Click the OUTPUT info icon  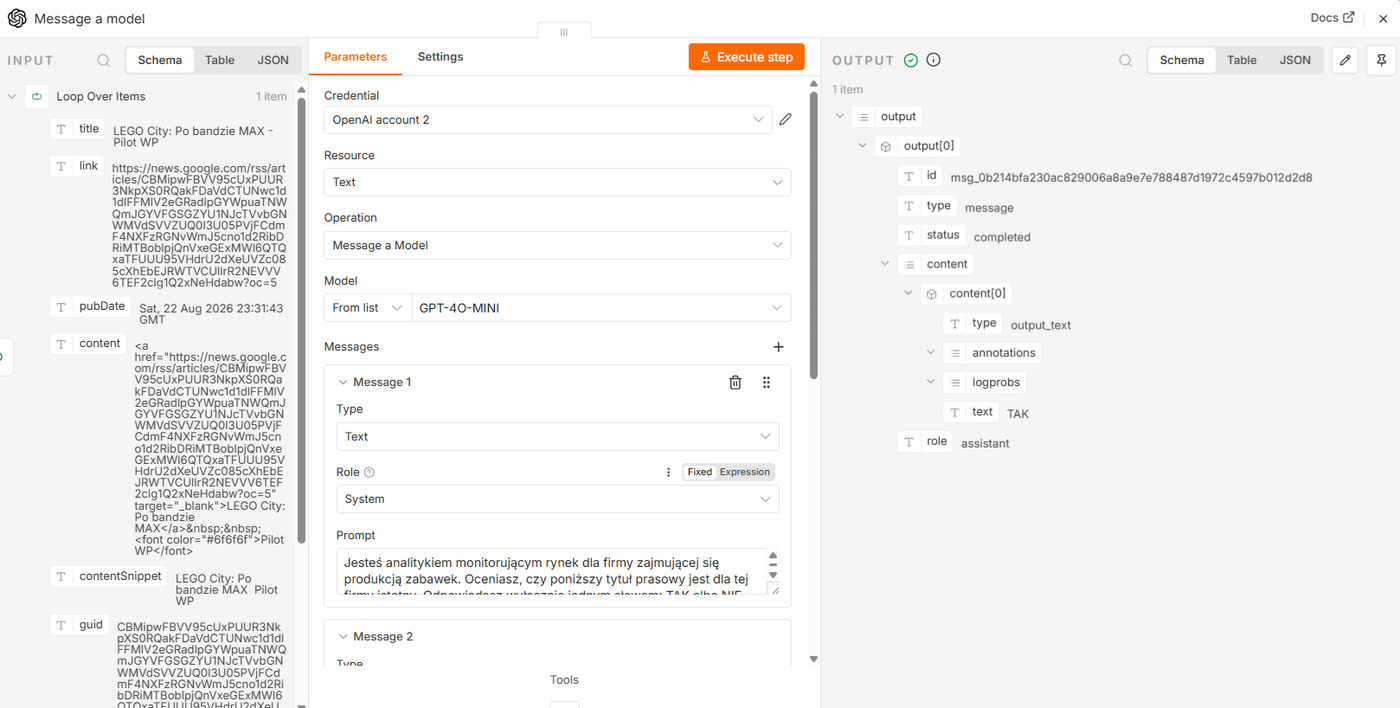click(x=933, y=60)
